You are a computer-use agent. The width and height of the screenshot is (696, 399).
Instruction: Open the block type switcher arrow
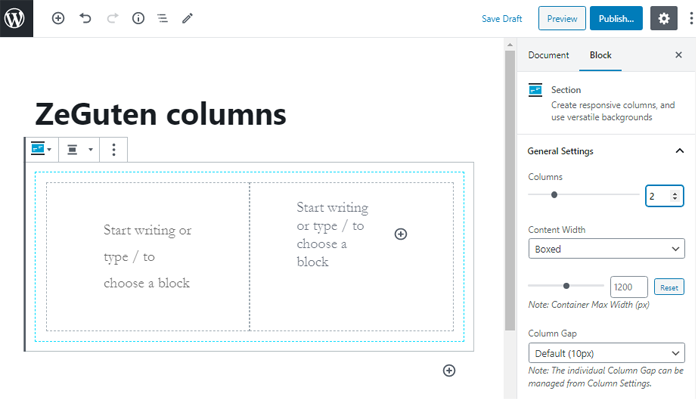click(49, 150)
